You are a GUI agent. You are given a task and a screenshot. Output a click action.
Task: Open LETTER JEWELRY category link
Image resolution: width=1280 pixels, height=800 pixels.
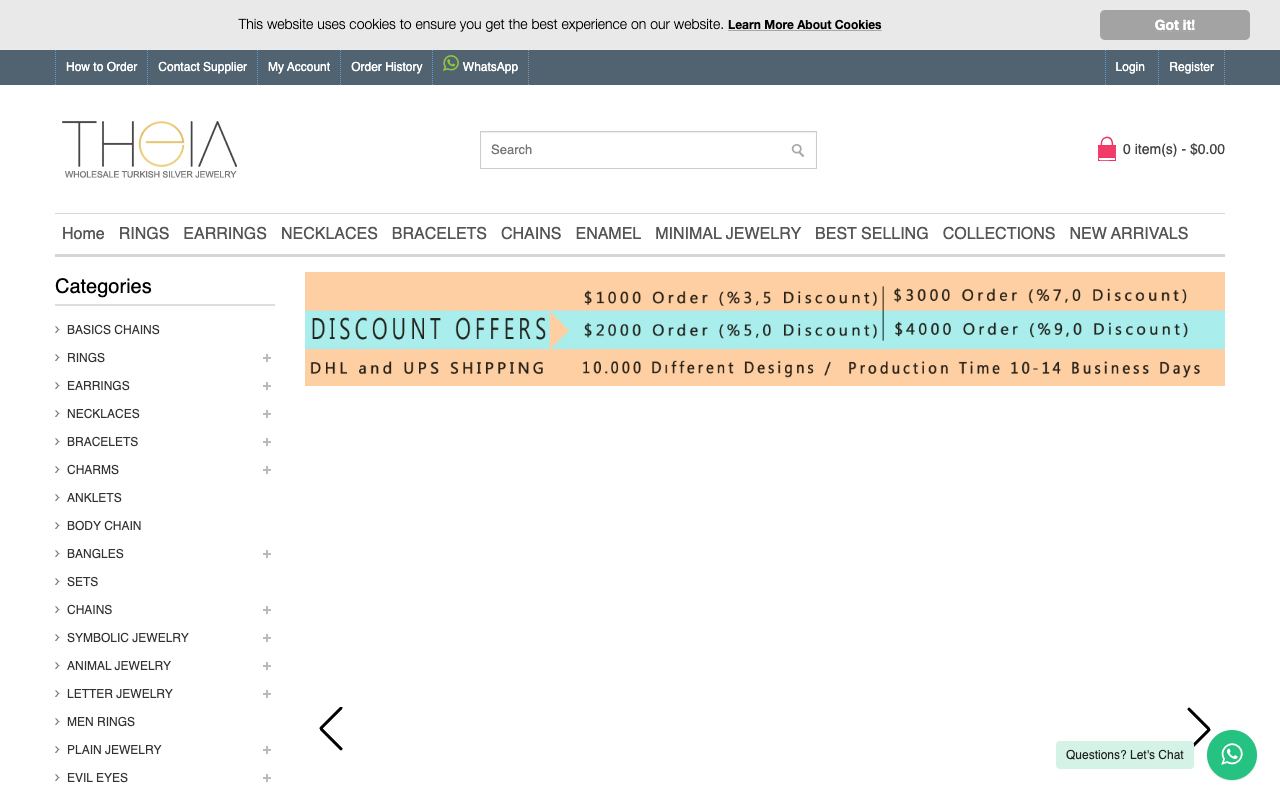pyautogui.click(x=120, y=694)
